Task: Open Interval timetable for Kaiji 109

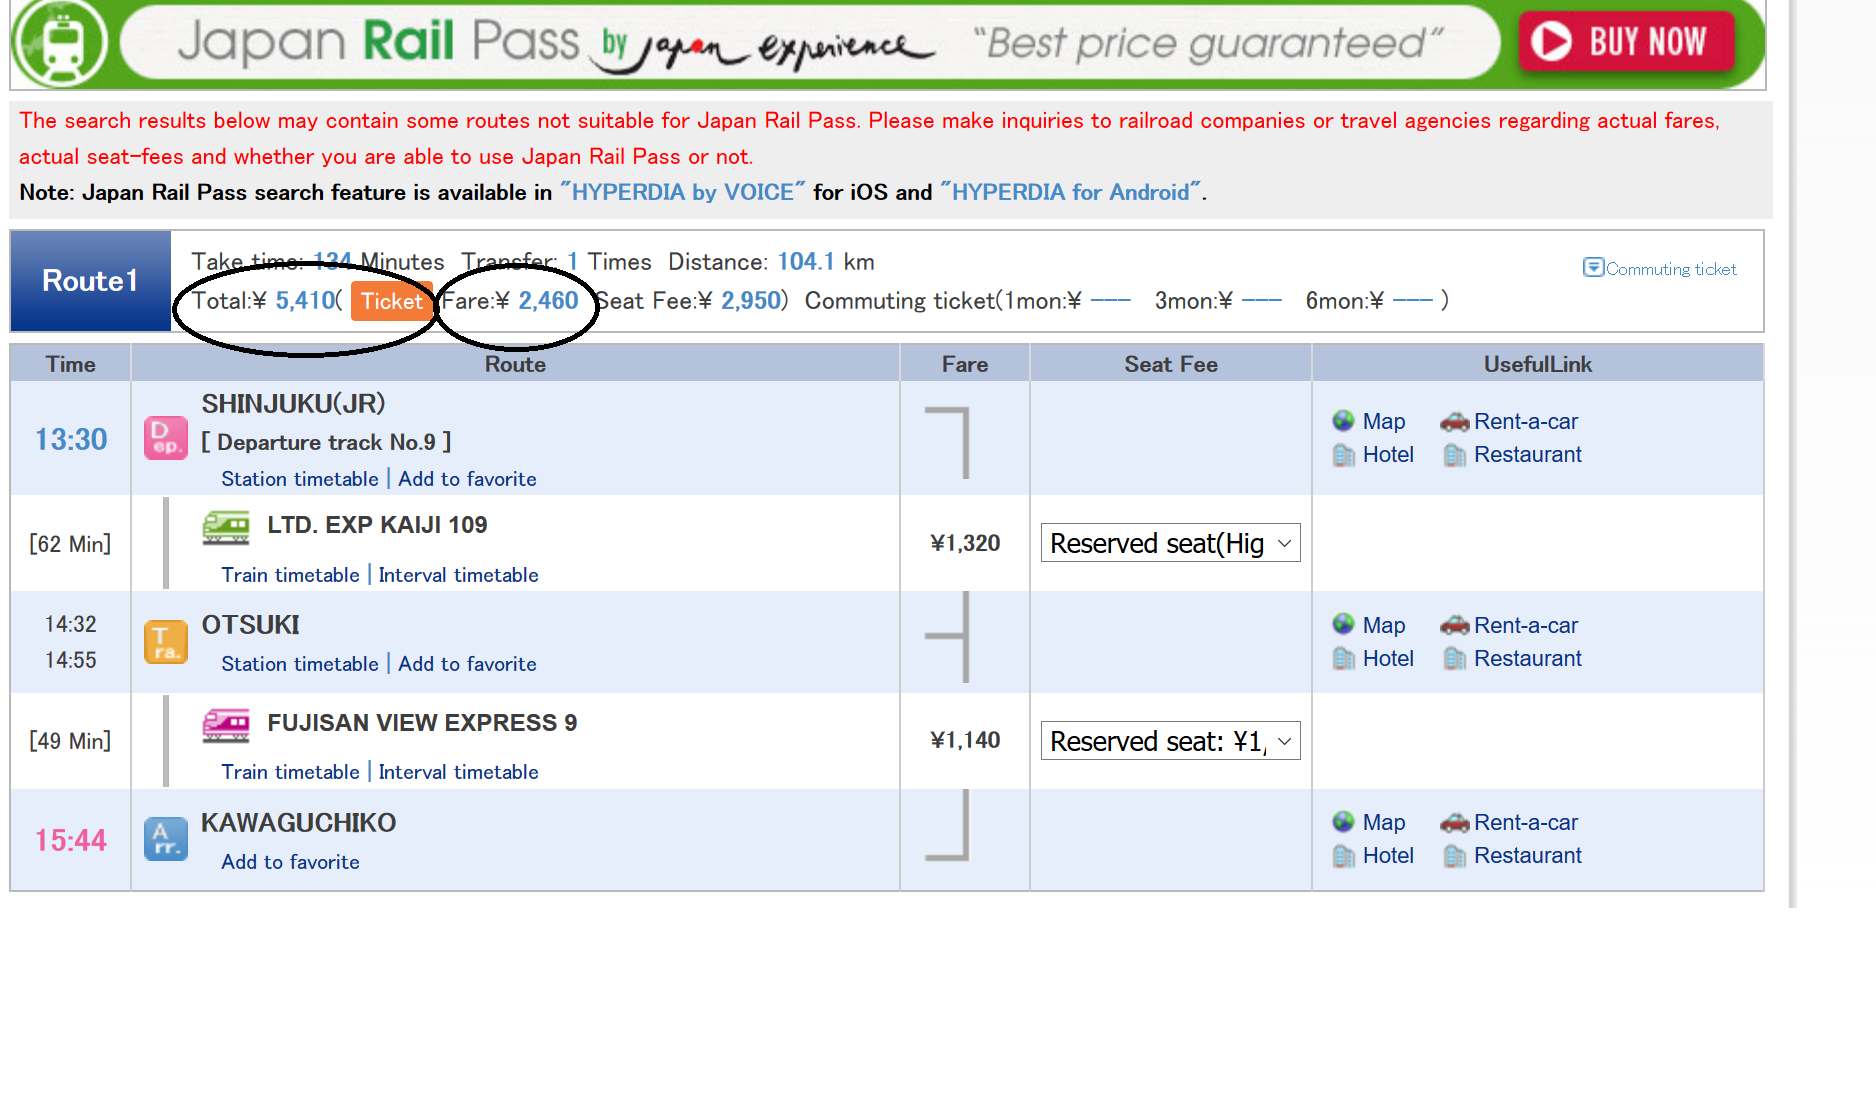Action: (458, 575)
